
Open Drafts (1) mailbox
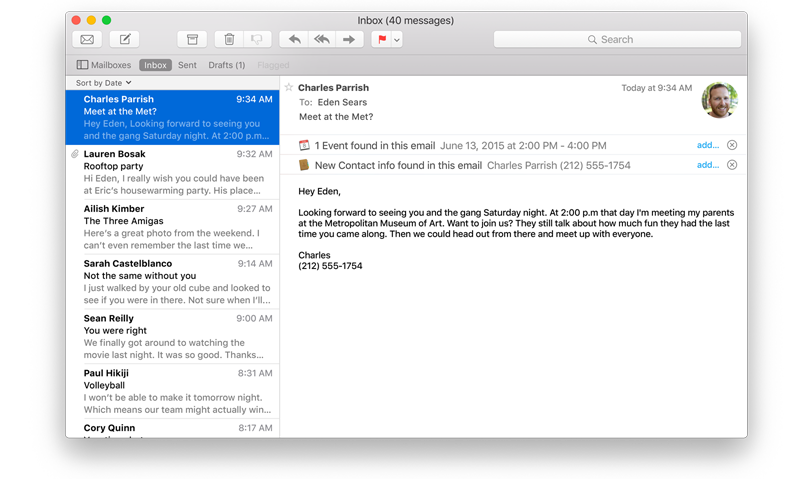(226, 65)
